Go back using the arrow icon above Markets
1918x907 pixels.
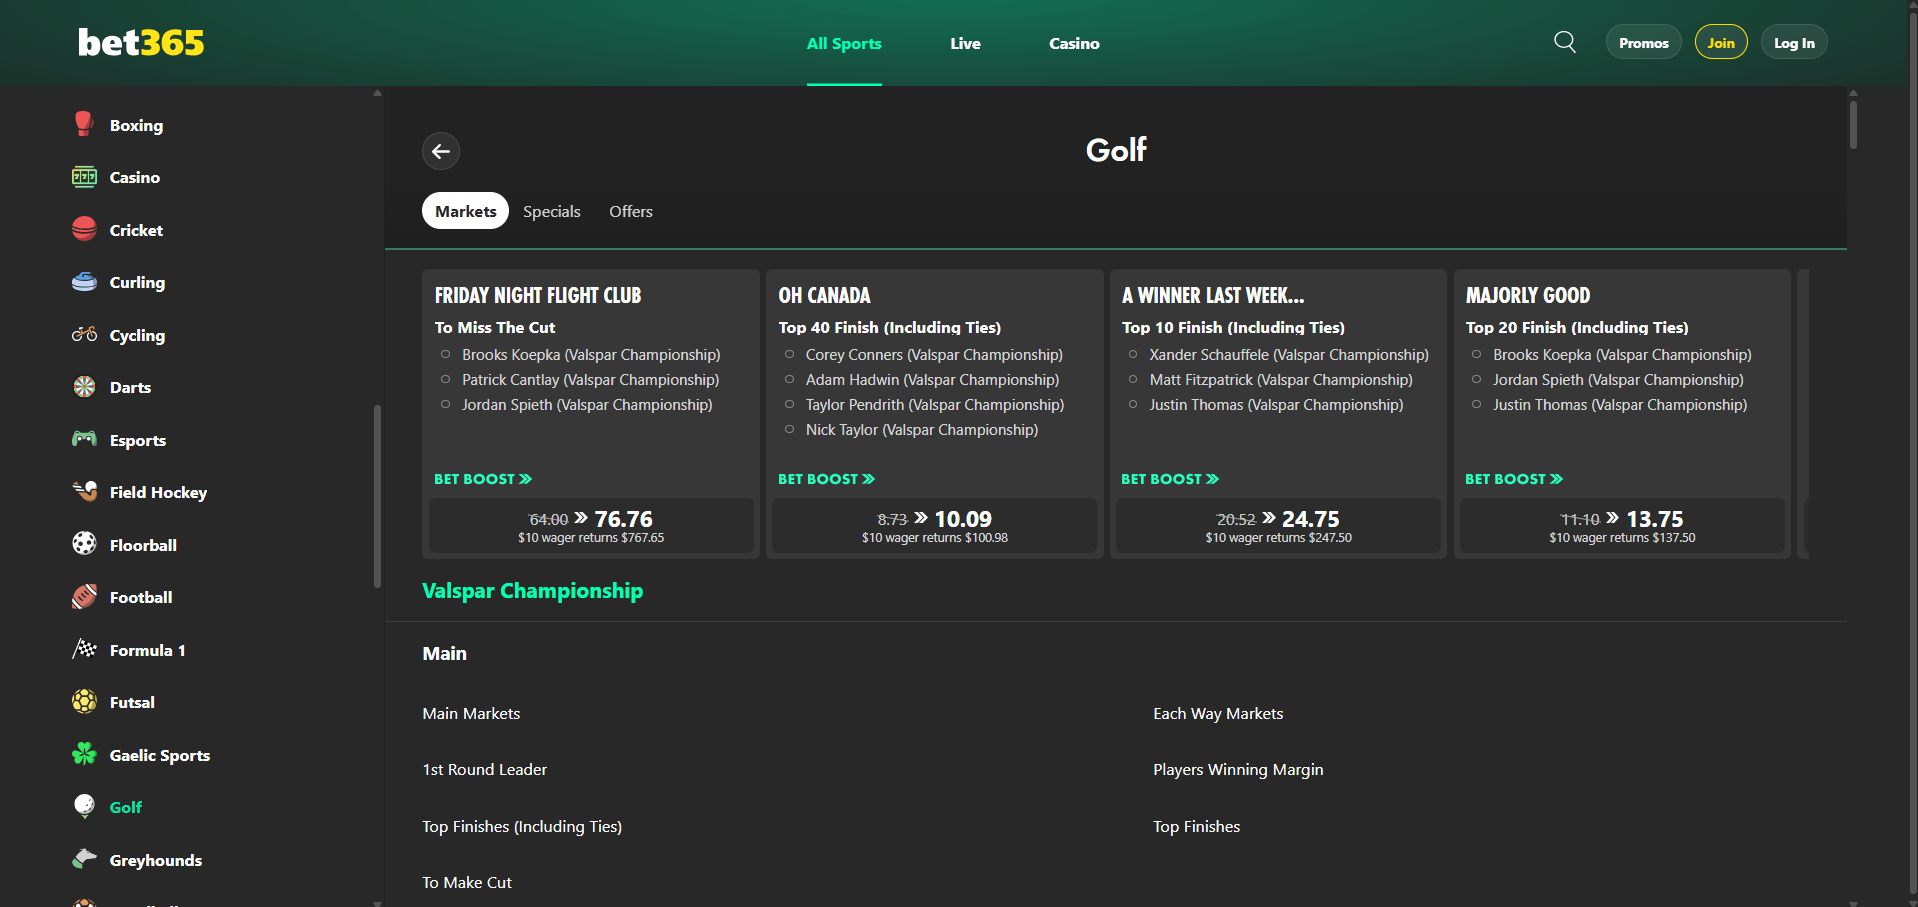point(441,151)
